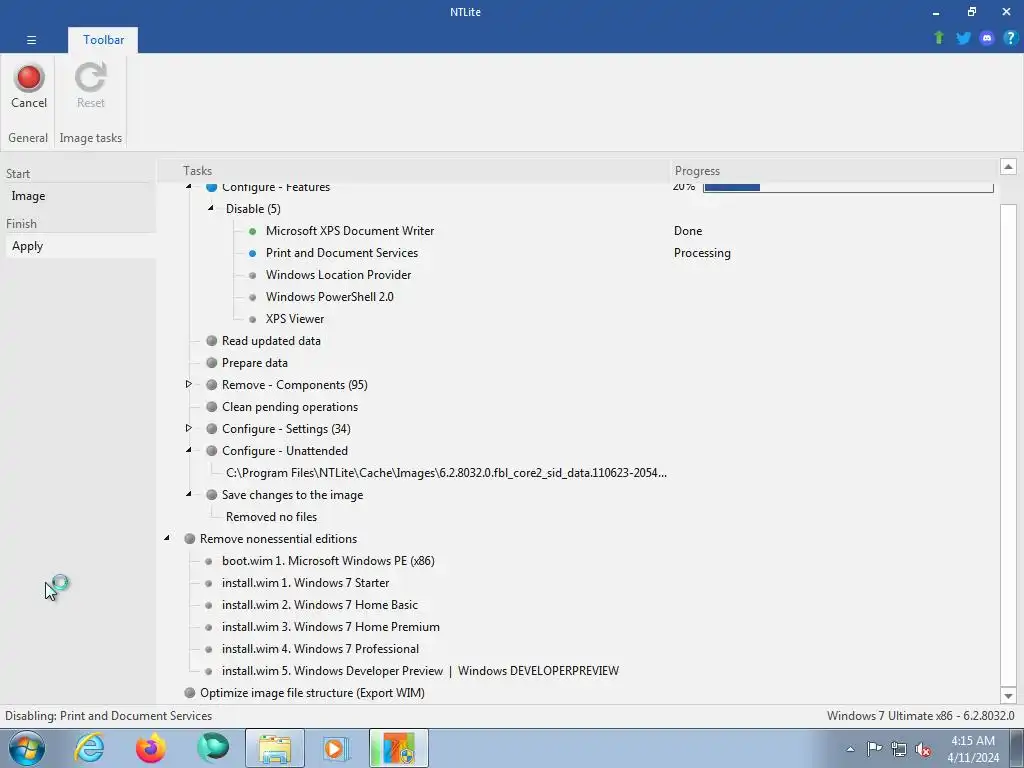Click the red Cancel button icon

[x=29, y=78]
